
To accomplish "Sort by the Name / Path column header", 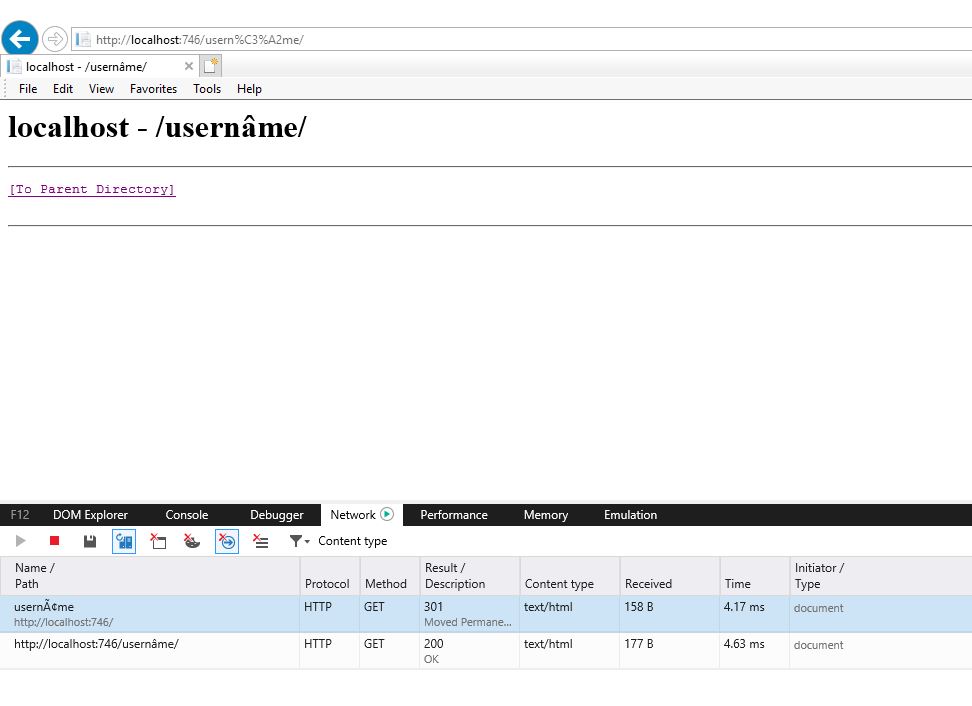I will tap(150, 576).
